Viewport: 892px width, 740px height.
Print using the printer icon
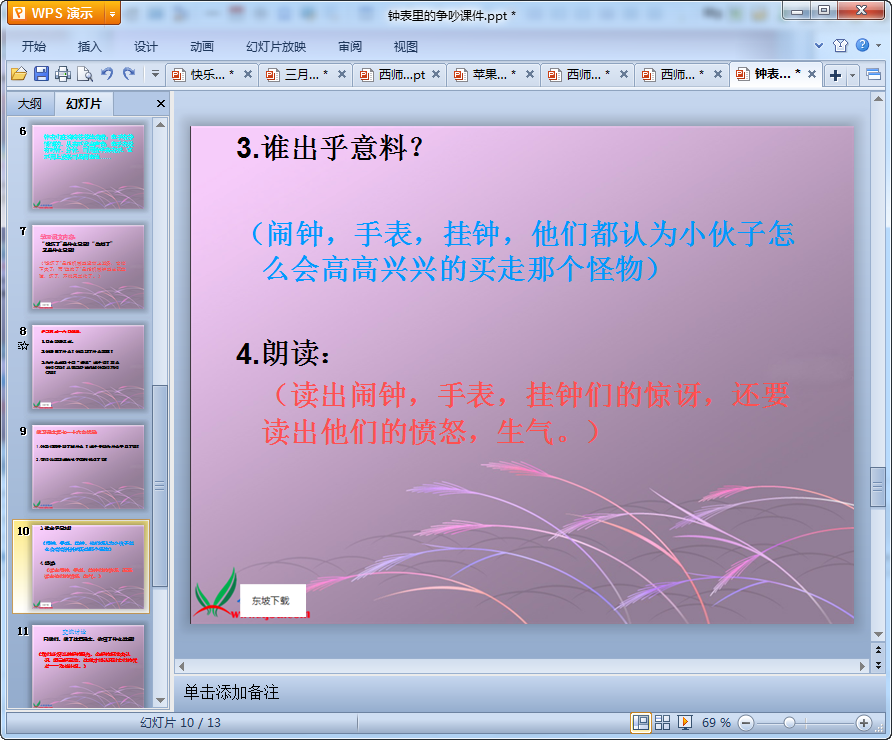tap(63, 74)
